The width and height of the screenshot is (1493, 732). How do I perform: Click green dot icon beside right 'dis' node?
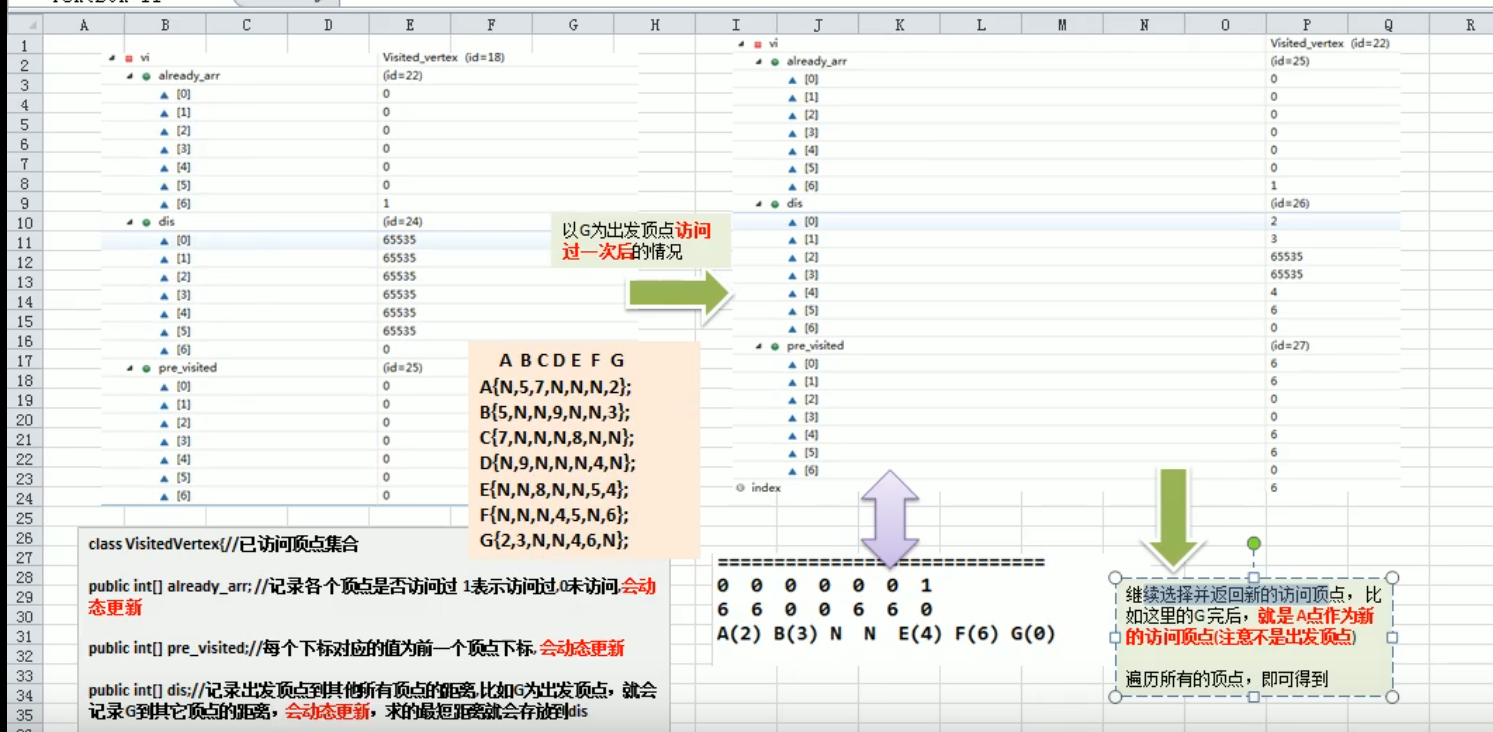click(775, 204)
